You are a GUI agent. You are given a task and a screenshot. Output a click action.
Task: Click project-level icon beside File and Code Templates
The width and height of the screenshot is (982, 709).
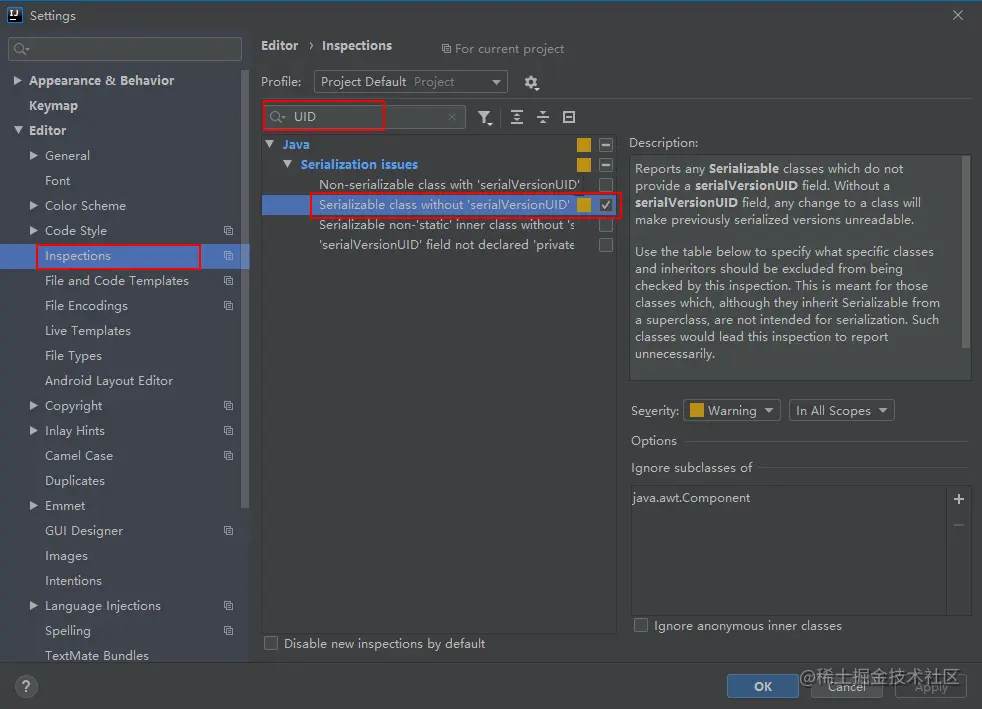(x=229, y=281)
